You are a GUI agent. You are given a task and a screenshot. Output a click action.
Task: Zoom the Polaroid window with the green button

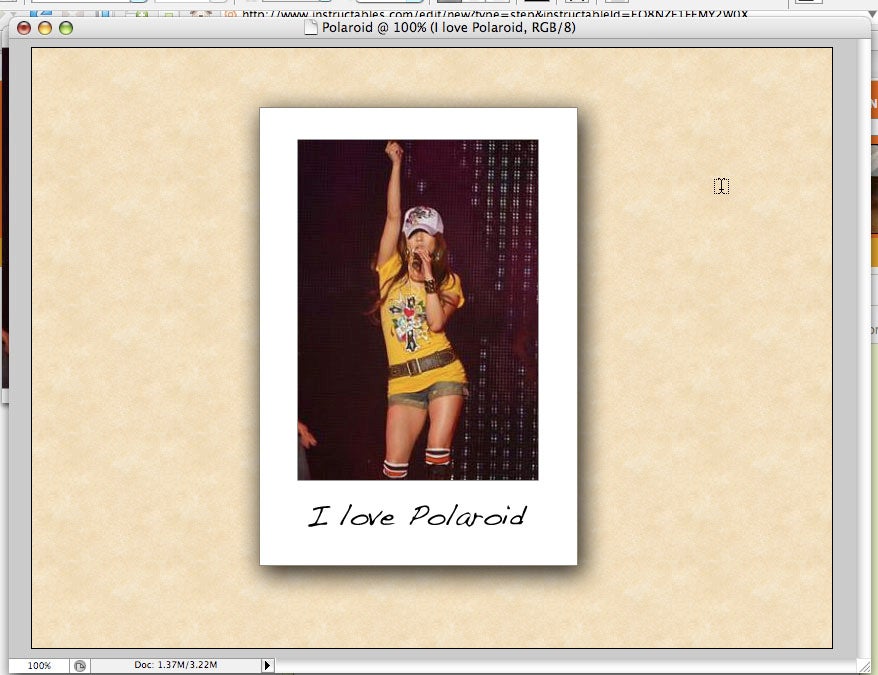tap(66, 27)
